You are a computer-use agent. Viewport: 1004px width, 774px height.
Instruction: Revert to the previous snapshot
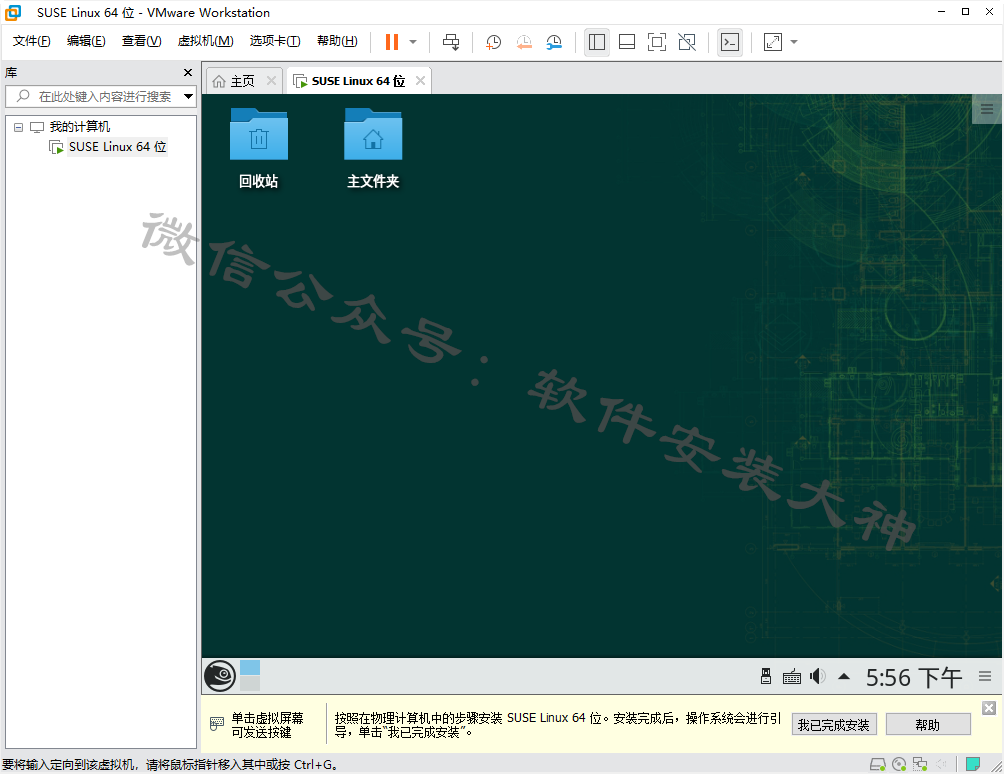tap(524, 42)
